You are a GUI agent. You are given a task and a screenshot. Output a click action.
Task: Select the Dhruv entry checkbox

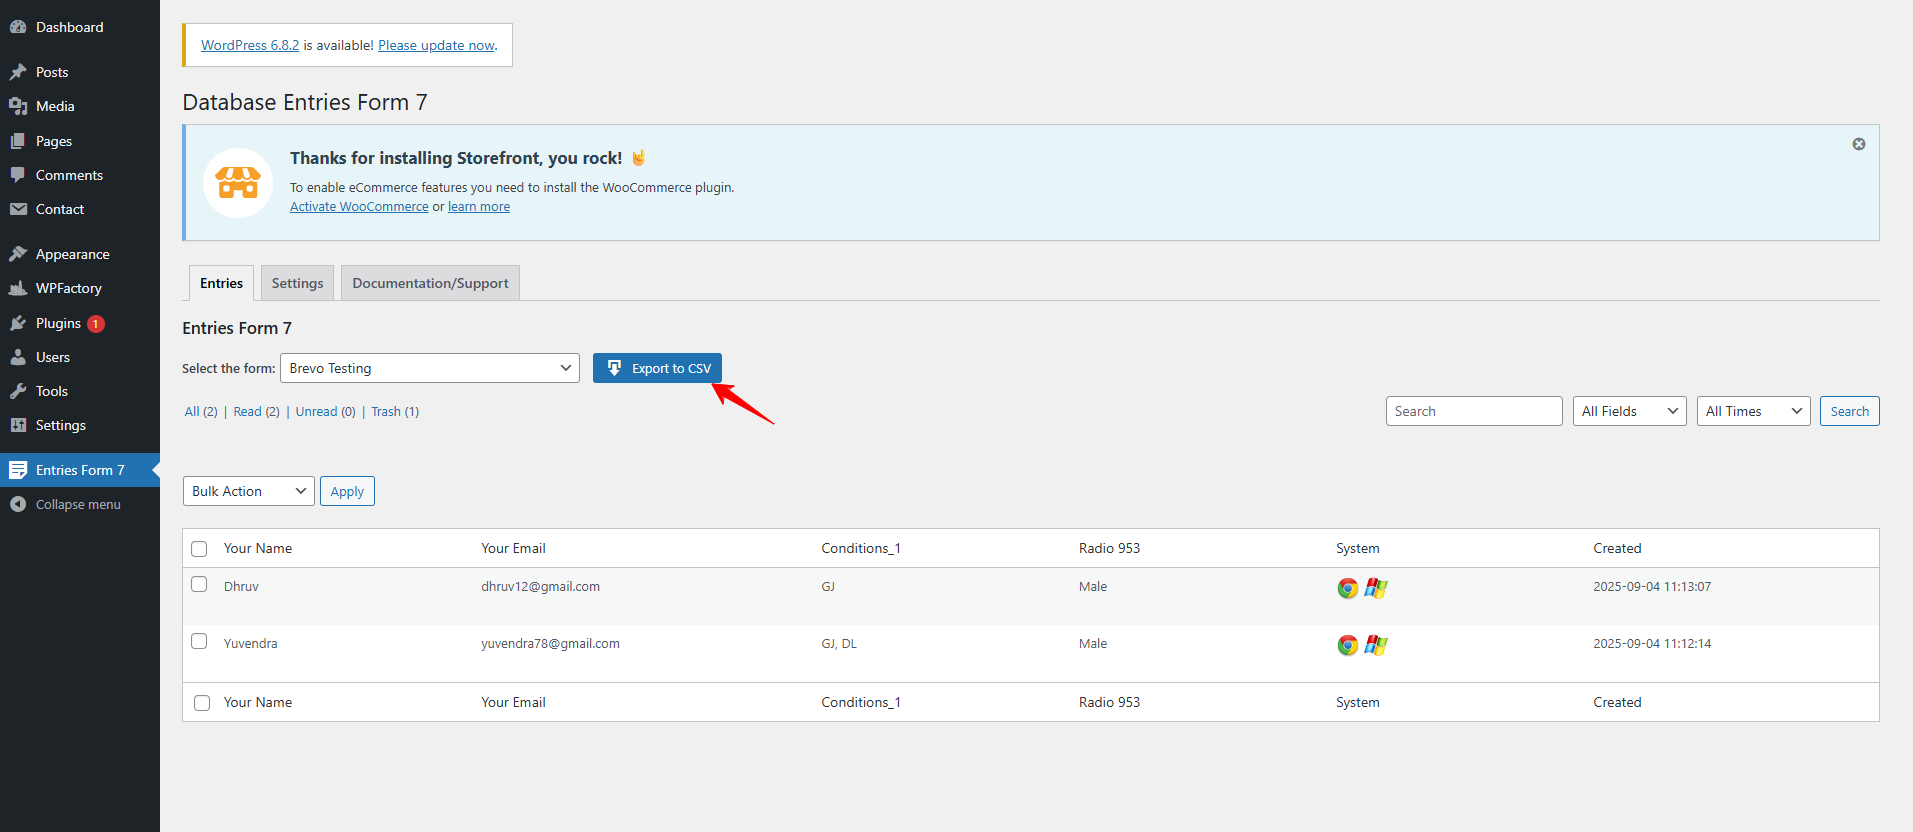[199, 585]
